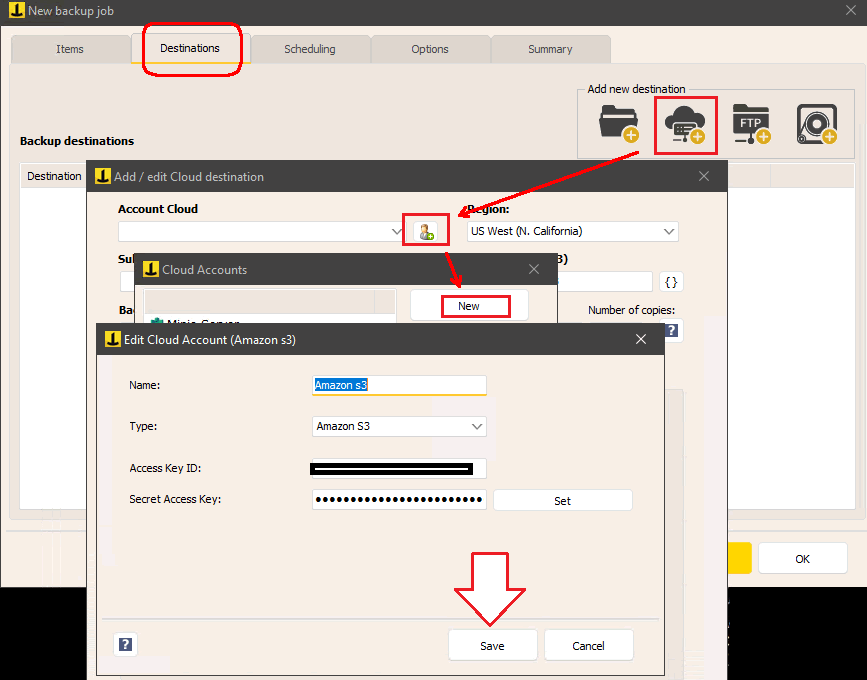Close the Cloud Accounts window
This screenshot has width=867, height=680.
(x=534, y=269)
